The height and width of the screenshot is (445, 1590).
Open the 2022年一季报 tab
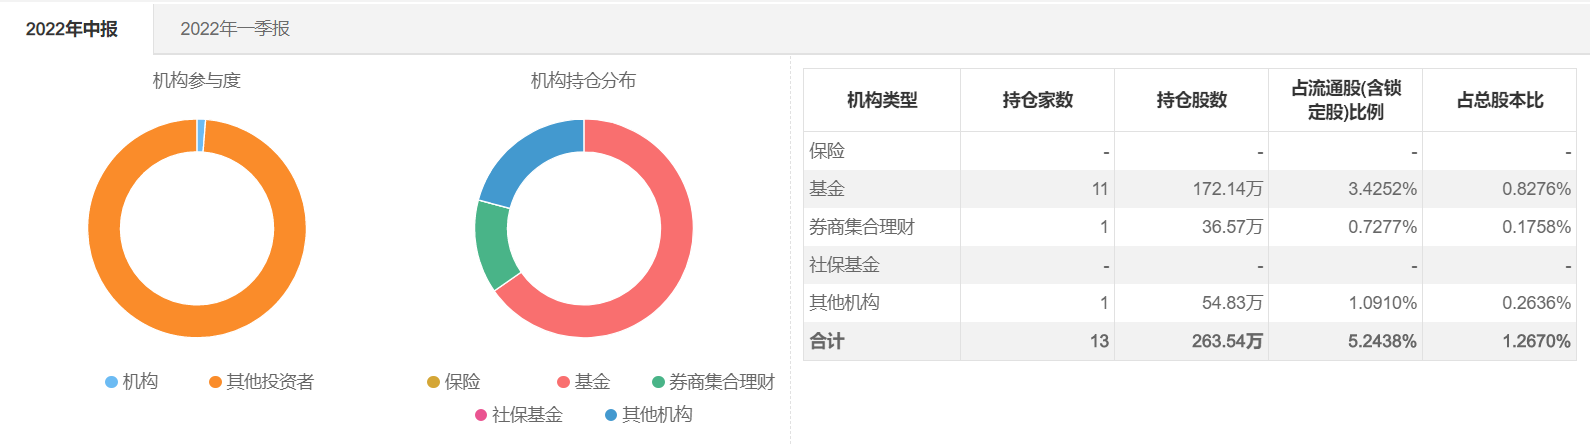click(x=235, y=29)
